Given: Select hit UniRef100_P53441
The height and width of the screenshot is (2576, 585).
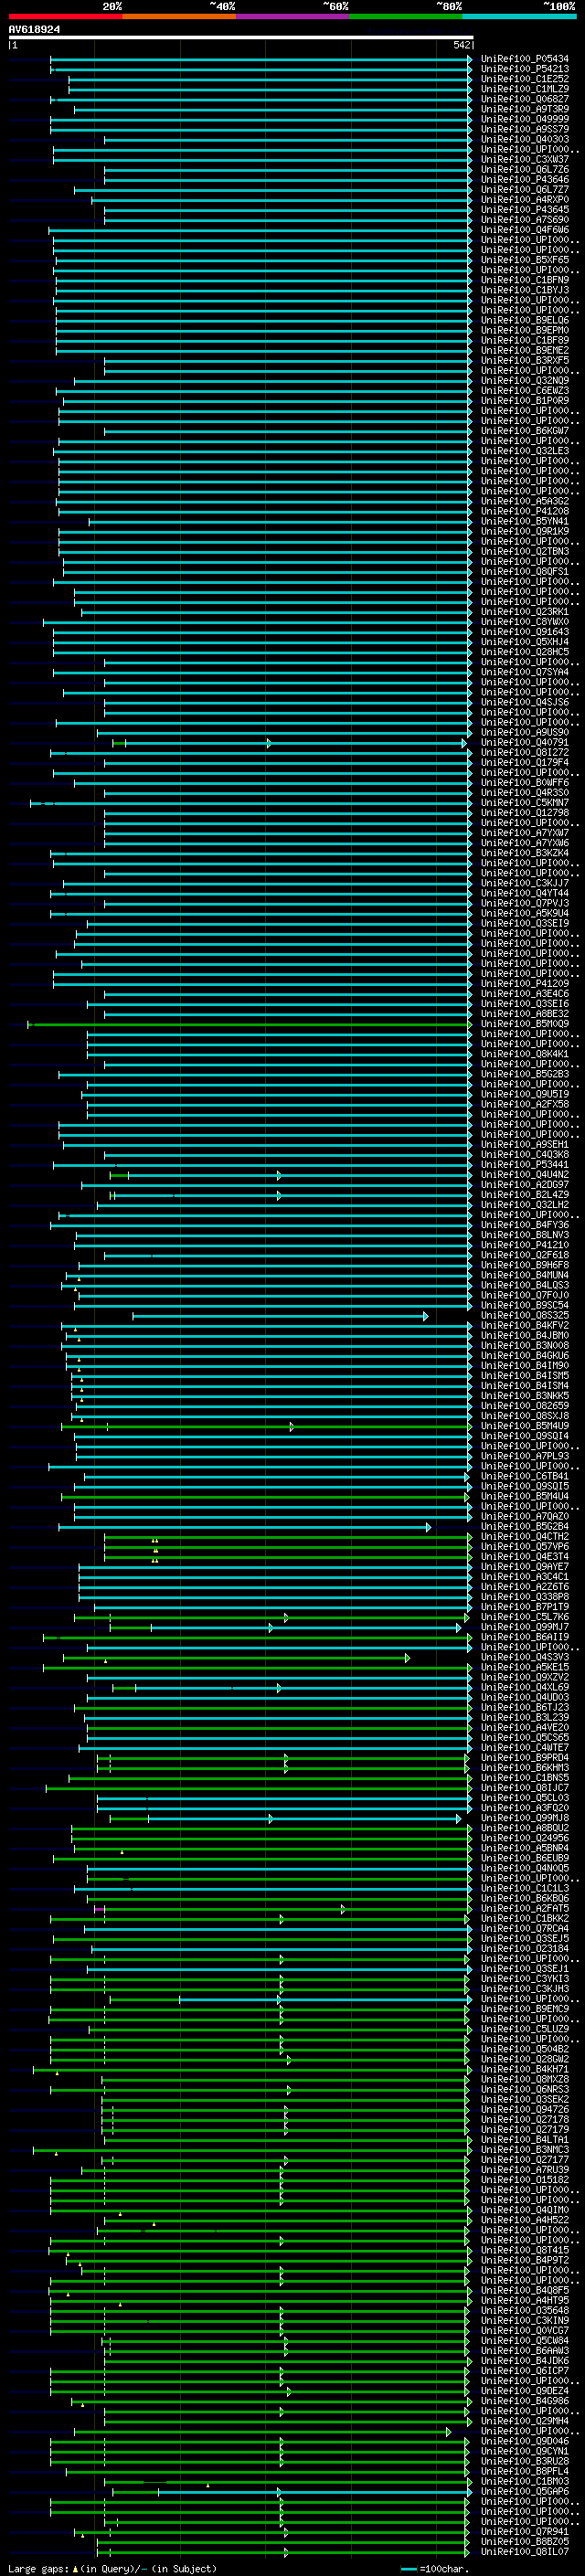Looking at the screenshot, I should [x=525, y=1164].
